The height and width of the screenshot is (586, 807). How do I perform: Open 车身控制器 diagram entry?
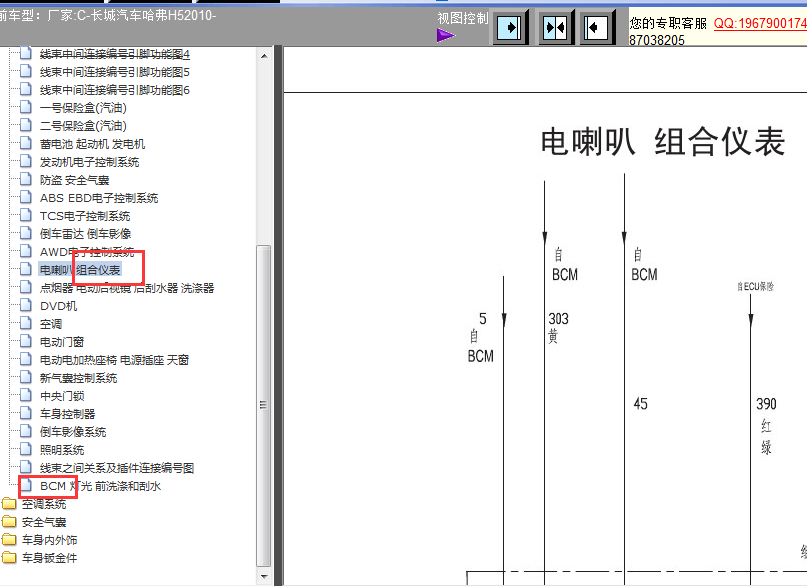pos(67,414)
